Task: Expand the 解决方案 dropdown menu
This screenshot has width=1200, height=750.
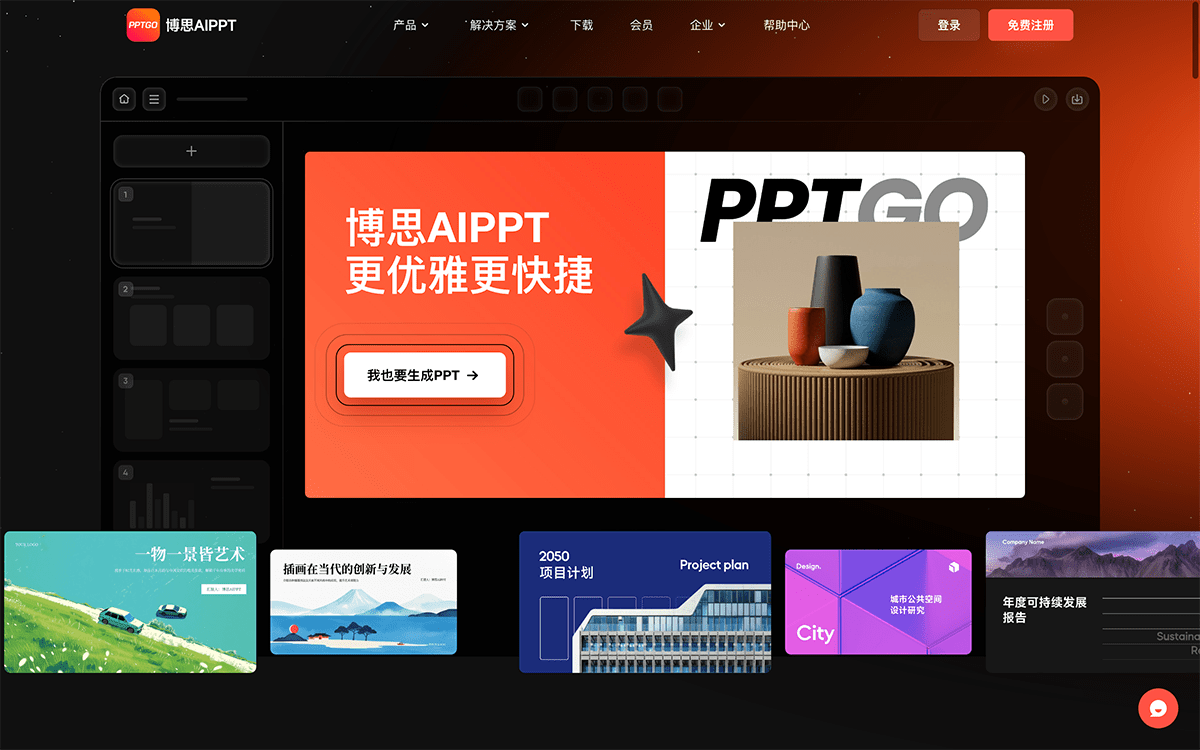Action: tap(499, 25)
